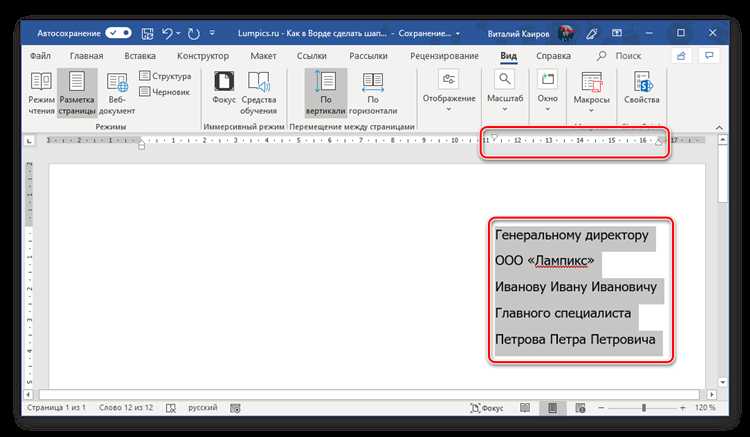Switch to the Главная tab

pyautogui.click(x=87, y=56)
